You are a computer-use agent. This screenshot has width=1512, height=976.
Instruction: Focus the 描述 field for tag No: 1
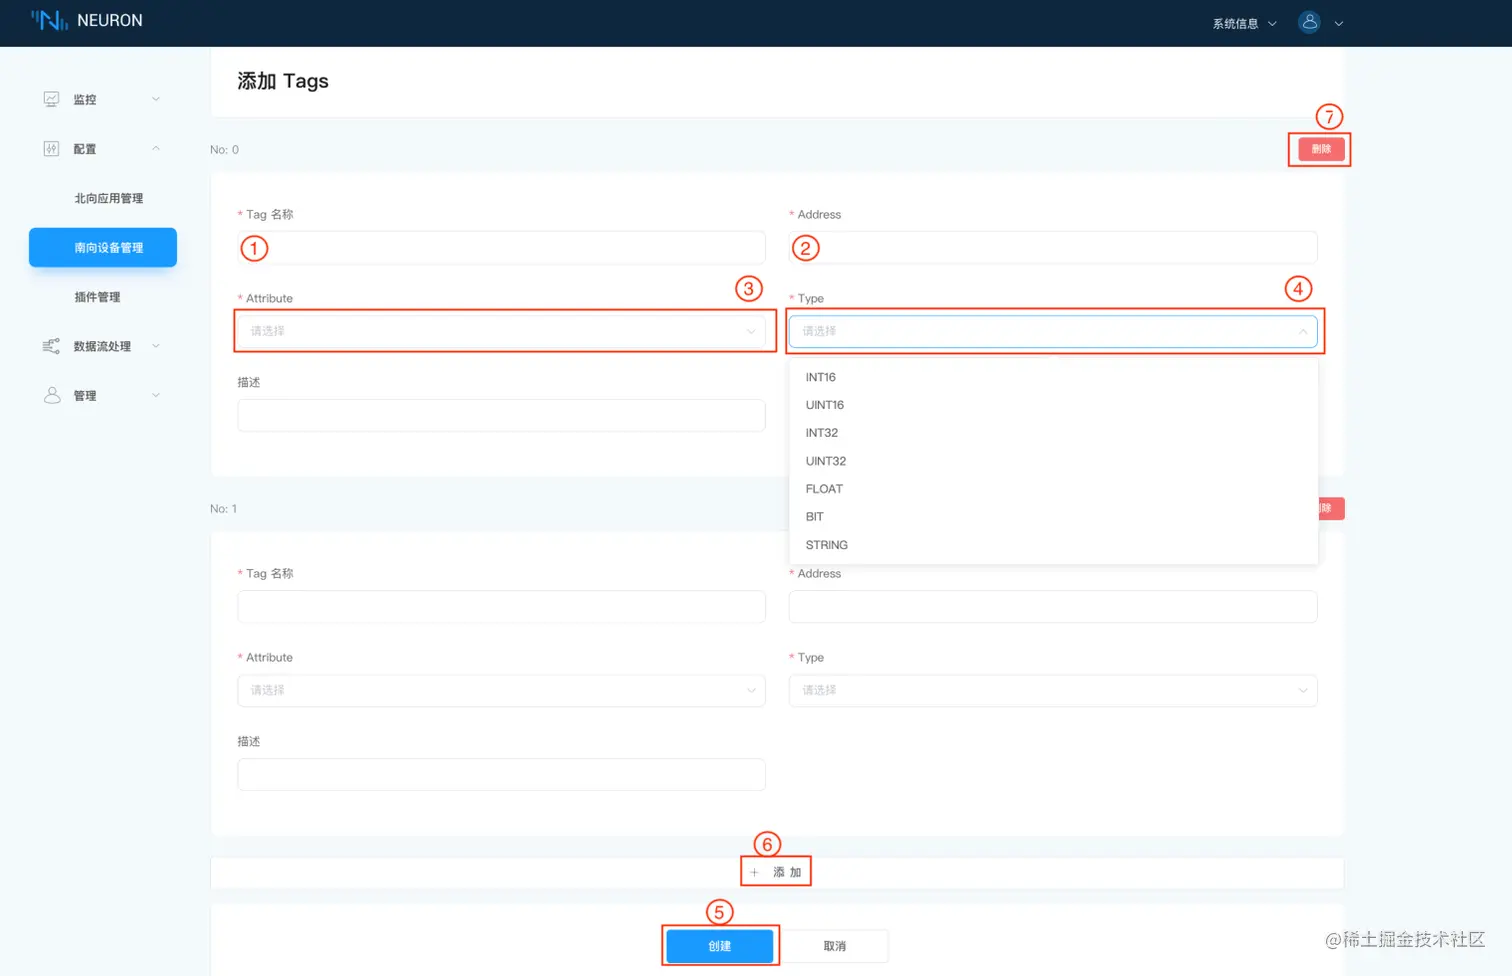coord(501,774)
